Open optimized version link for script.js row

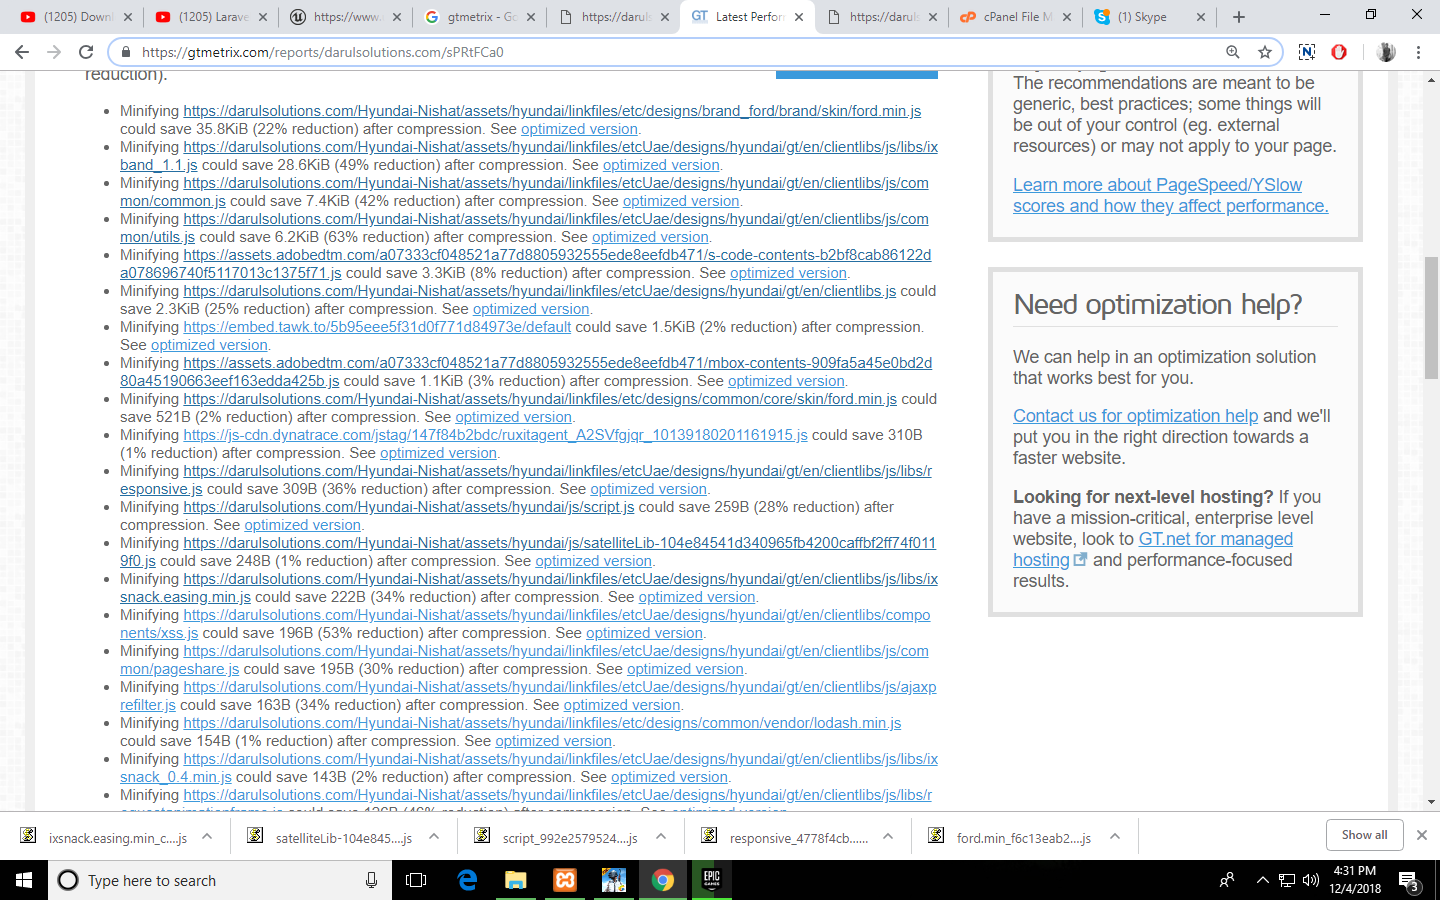pos(302,525)
